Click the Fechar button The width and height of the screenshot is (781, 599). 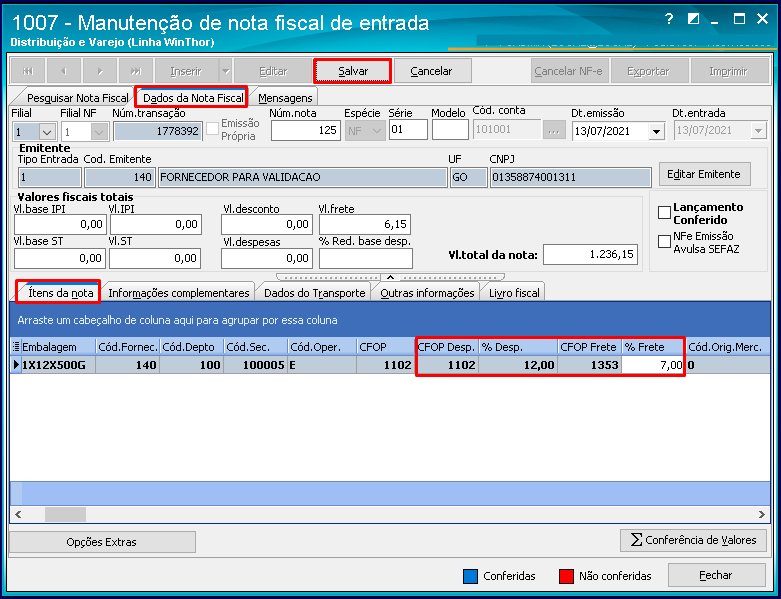pyautogui.click(x=716, y=575)
